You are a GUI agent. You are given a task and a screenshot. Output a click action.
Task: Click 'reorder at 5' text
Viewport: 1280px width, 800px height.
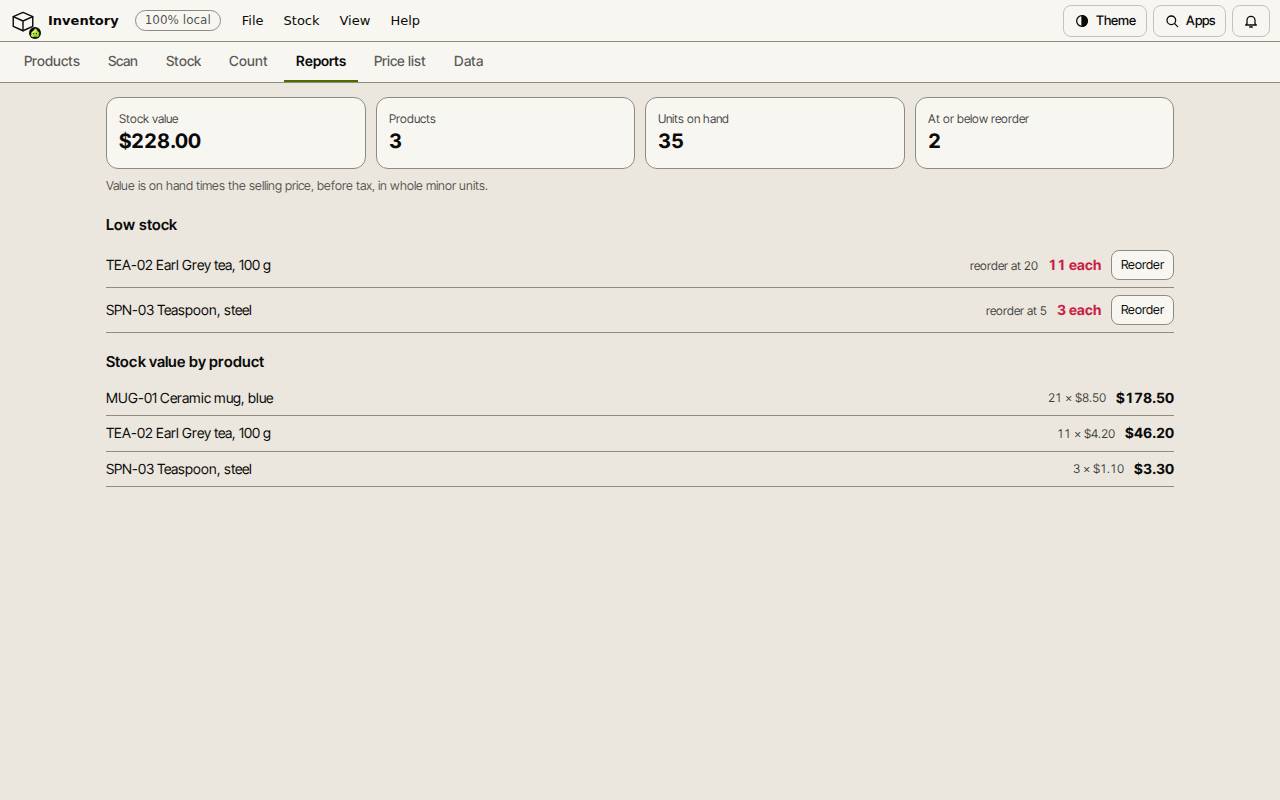[1016, 311]
